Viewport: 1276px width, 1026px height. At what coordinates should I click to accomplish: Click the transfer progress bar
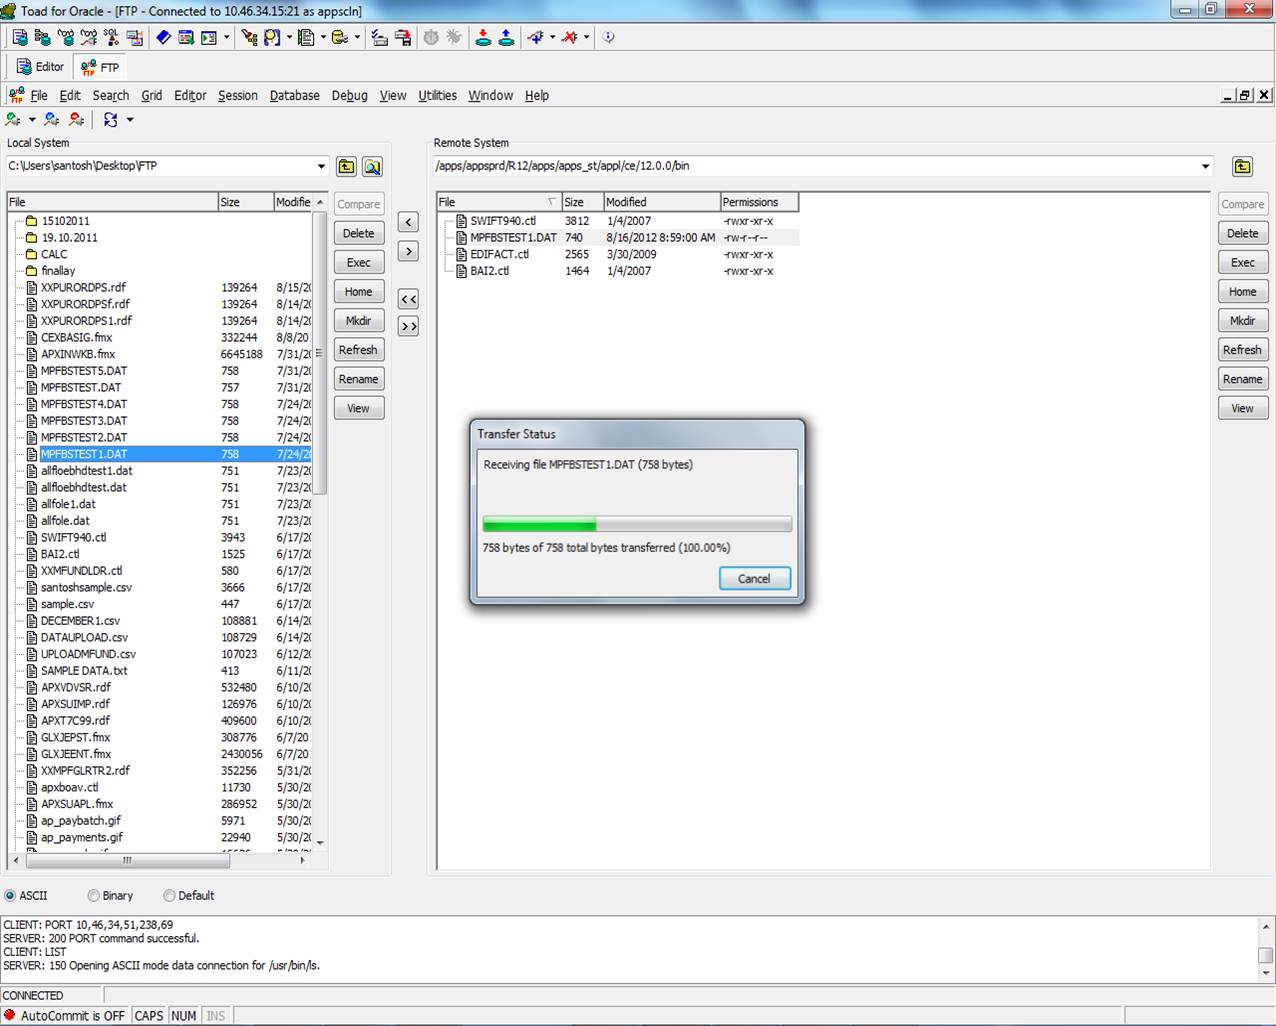point(637,523)
